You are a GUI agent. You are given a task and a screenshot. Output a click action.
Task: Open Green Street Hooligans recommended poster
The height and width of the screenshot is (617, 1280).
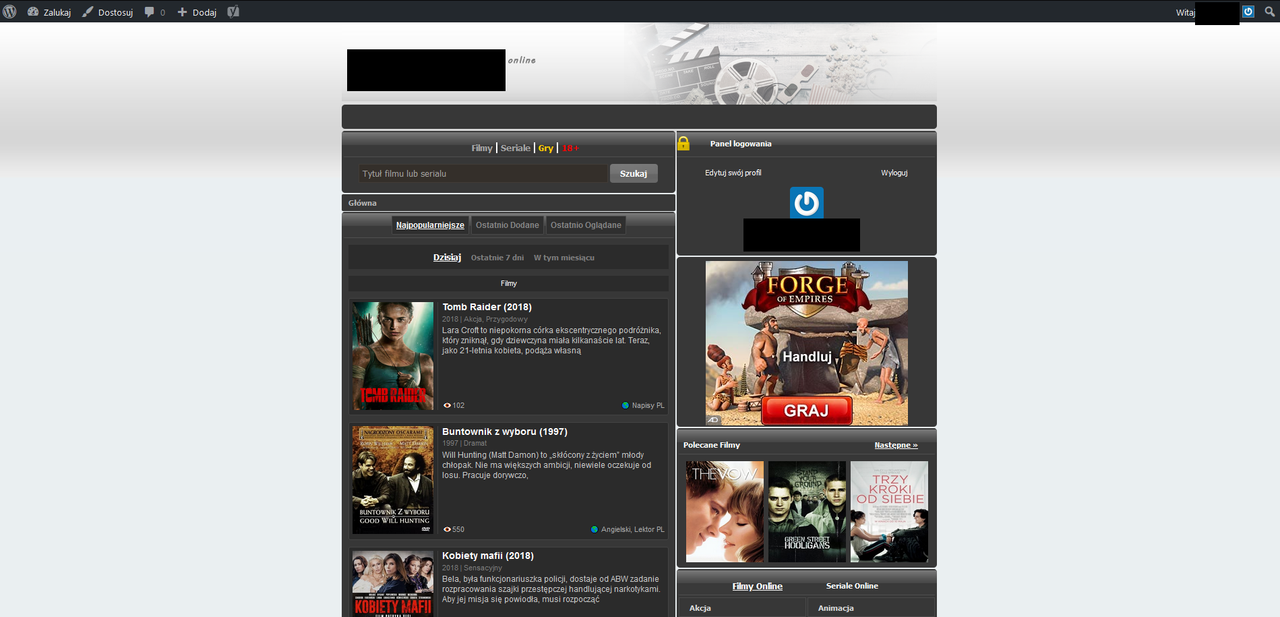[807, 511]
